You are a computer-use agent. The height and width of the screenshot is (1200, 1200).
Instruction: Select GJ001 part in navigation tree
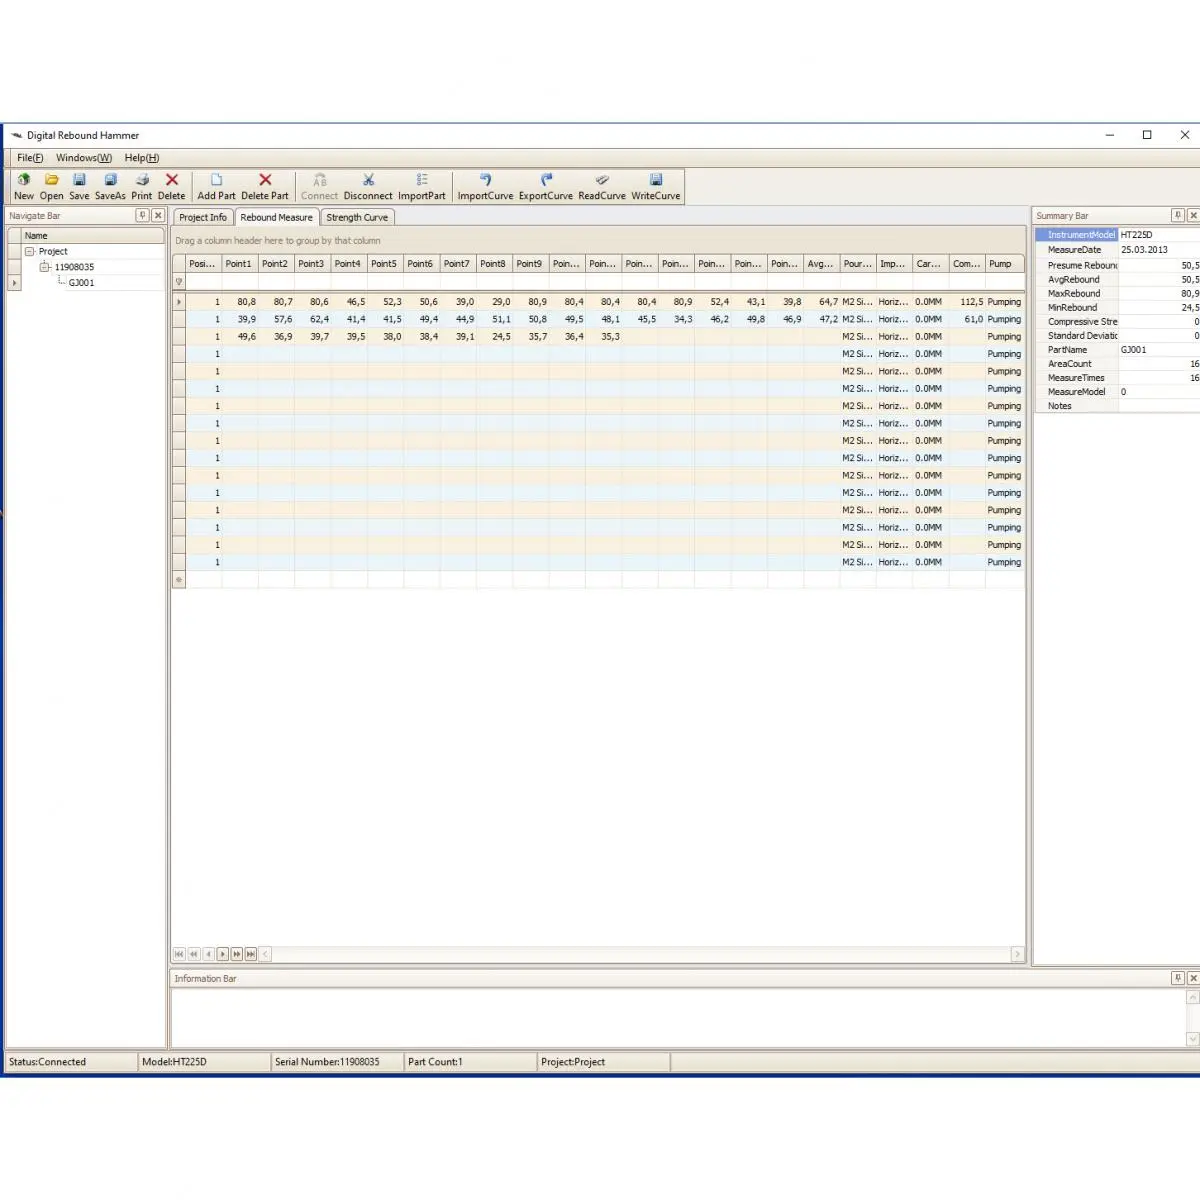(82, 283)
